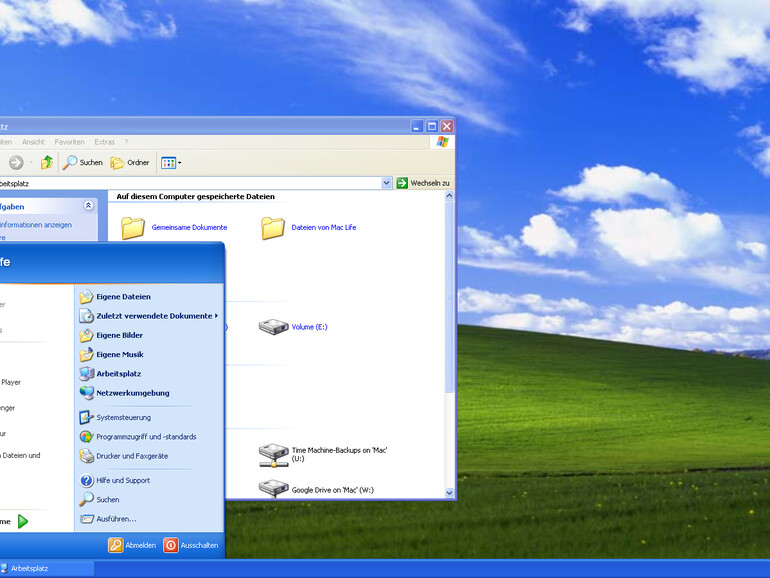Click green All Programs arrow
This screenshot has width=770, height=578.
tap(23, 522)
